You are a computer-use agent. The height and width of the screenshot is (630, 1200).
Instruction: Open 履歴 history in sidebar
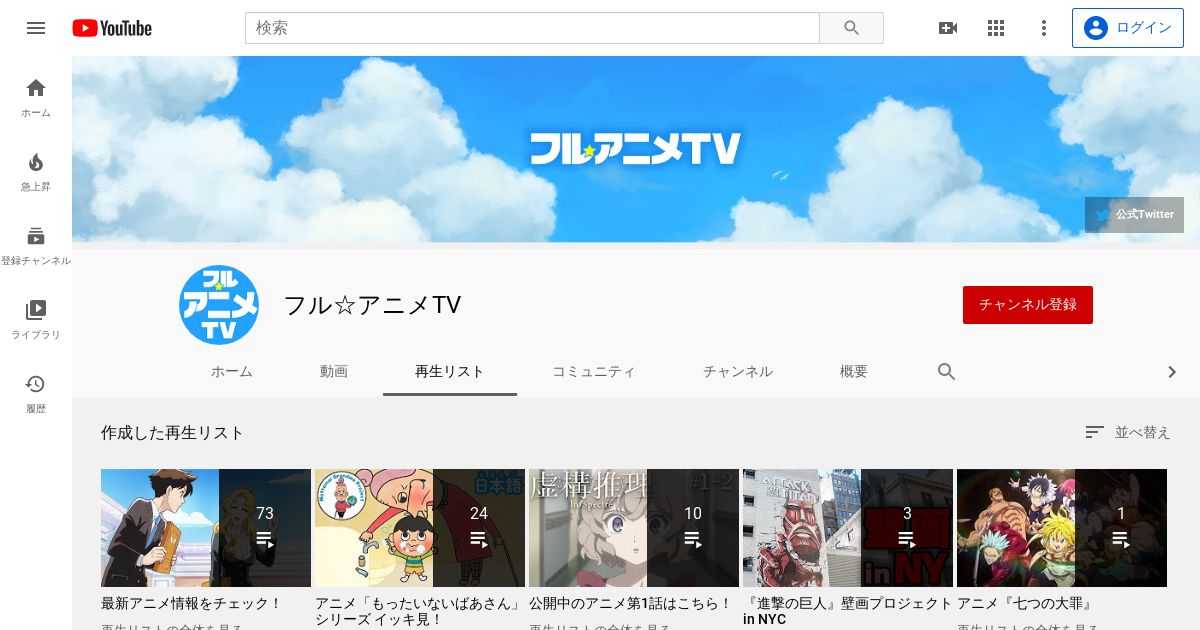[x=36, y=394]
